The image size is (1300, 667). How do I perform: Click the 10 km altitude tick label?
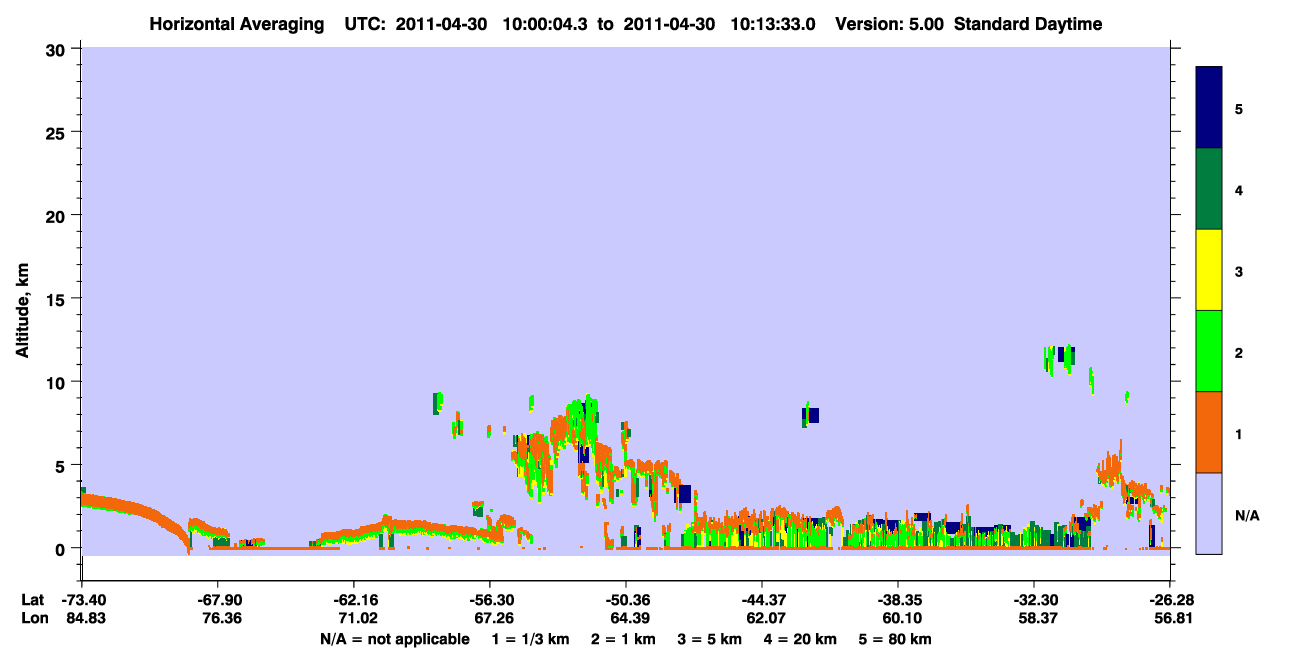coord(57,382)
